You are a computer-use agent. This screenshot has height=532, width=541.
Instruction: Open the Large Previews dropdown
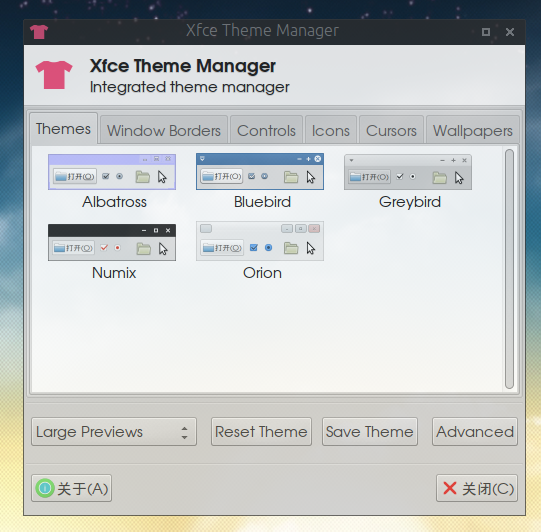click(114, 432)
